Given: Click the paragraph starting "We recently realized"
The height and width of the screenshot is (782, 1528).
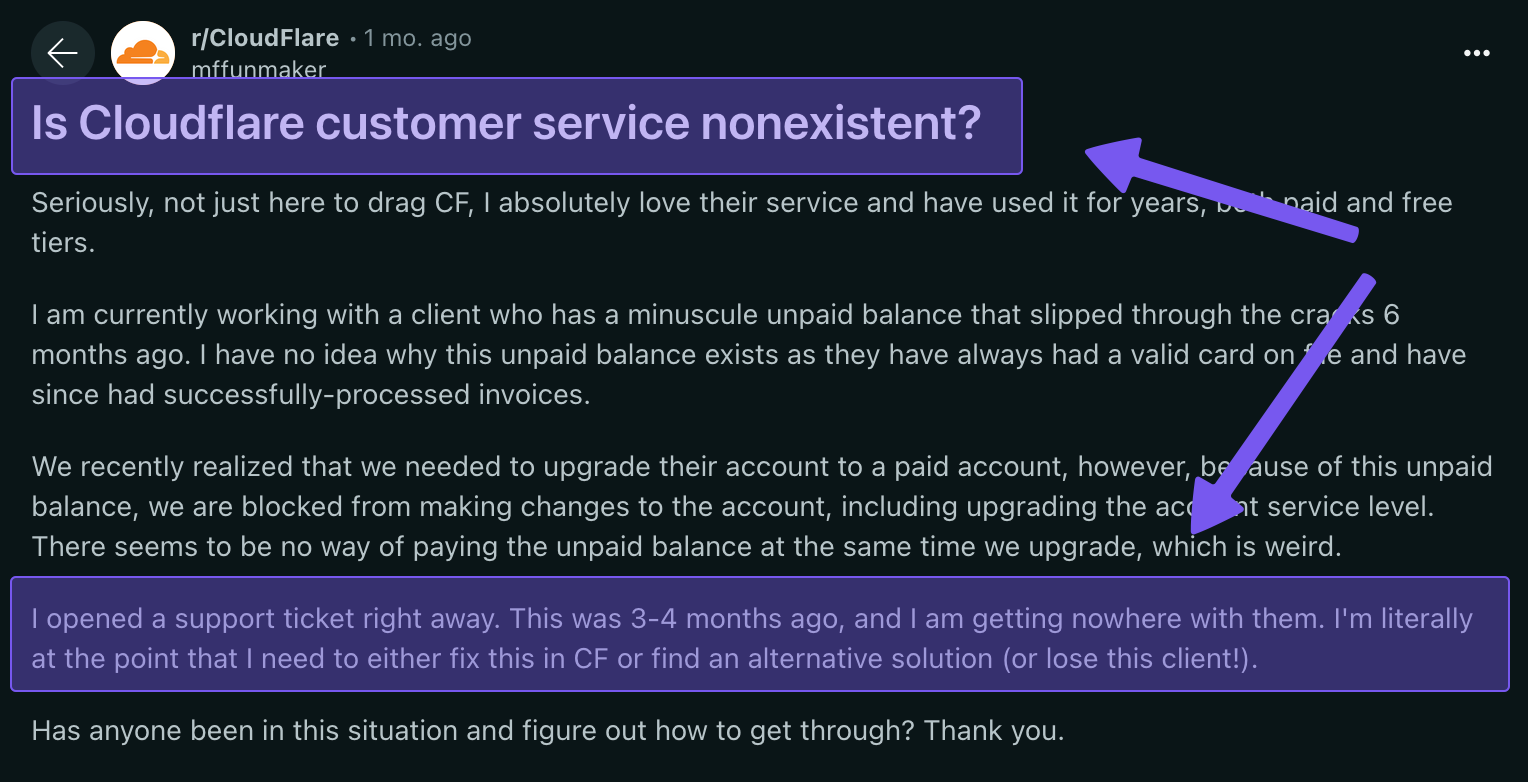Looking at the screenshot, I should (x=700, y=507).
